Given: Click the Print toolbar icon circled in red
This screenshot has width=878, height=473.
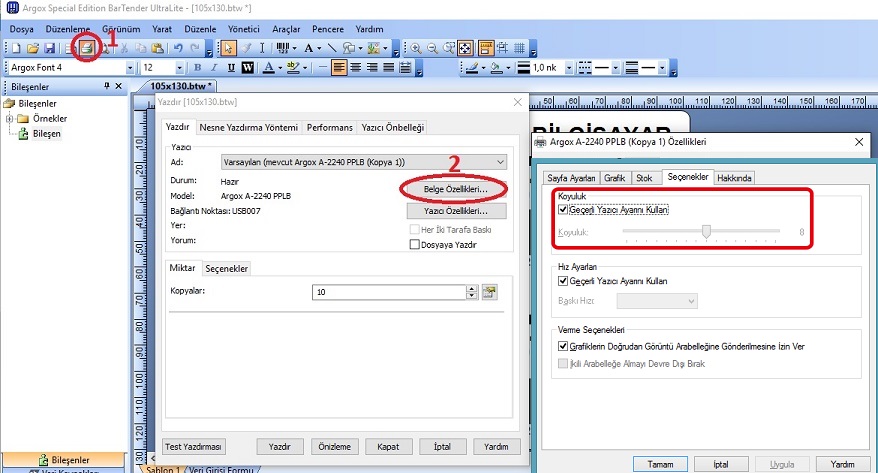Looking at the screenshot, I should [88, 48].
